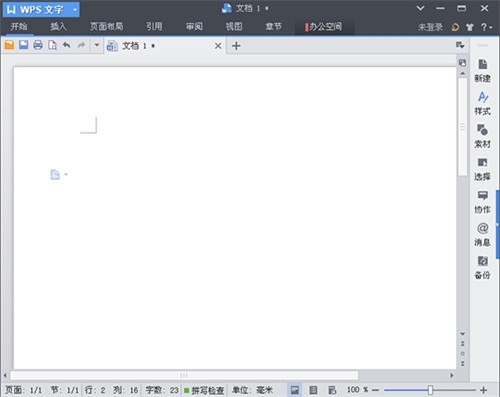Screen dimensions: 500x397
Task: Open the 素材 materials sidebar icon
Action: [482, 136]
